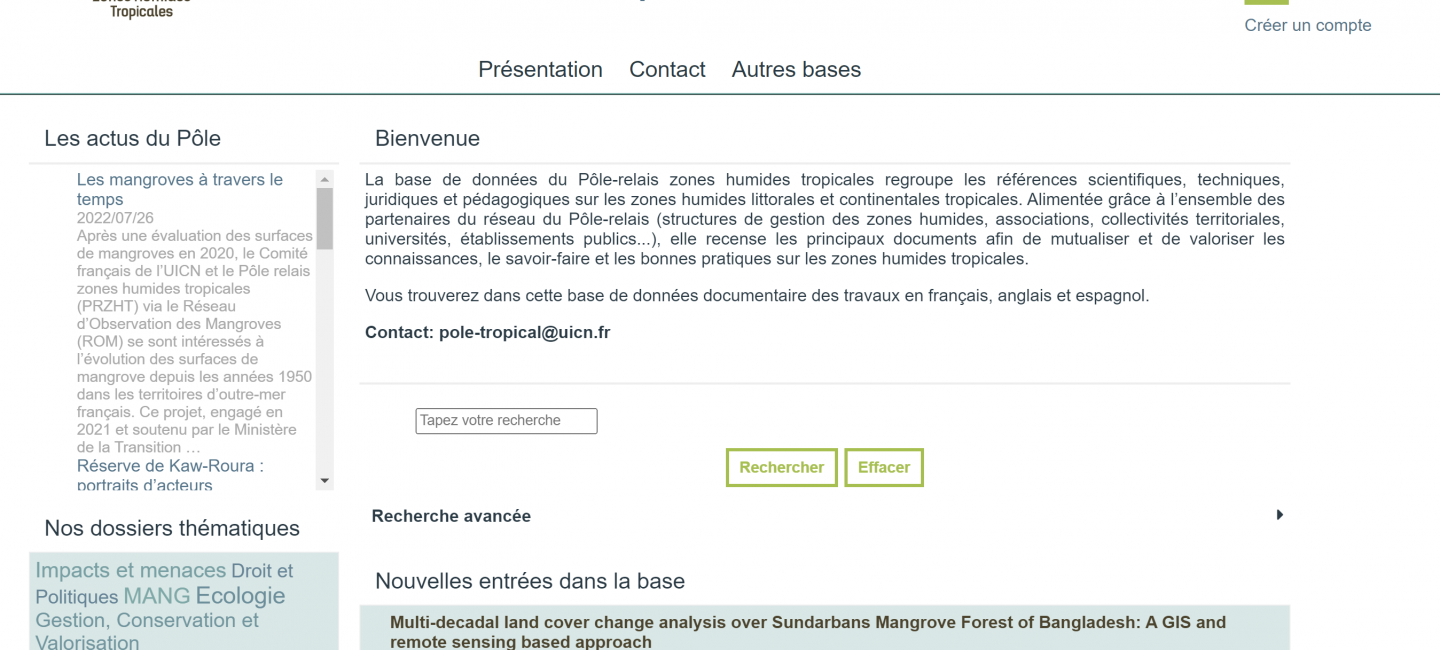Open the Autres bases menu item
The image size is (1440, 650).
tap(796, 69)
